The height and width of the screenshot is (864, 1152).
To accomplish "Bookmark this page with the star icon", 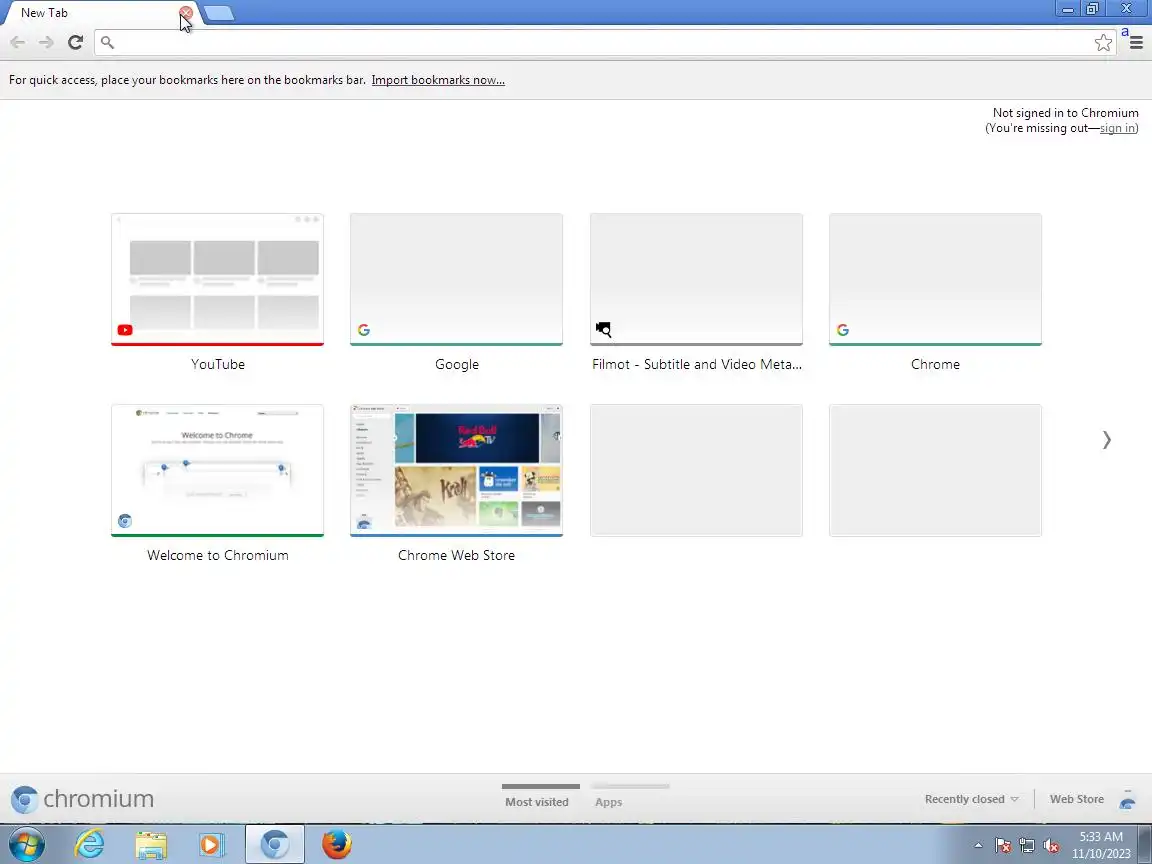I will (1103, 43).
